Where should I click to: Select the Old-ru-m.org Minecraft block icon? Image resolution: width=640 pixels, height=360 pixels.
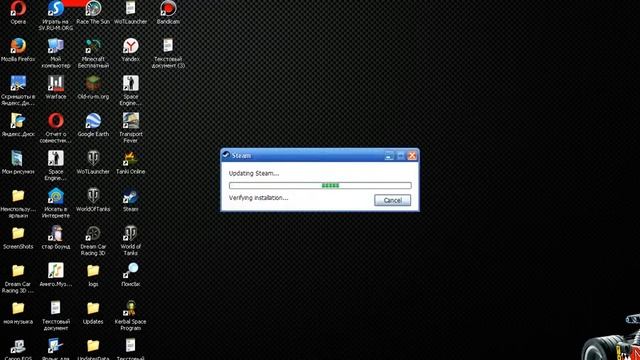(93, 84)
